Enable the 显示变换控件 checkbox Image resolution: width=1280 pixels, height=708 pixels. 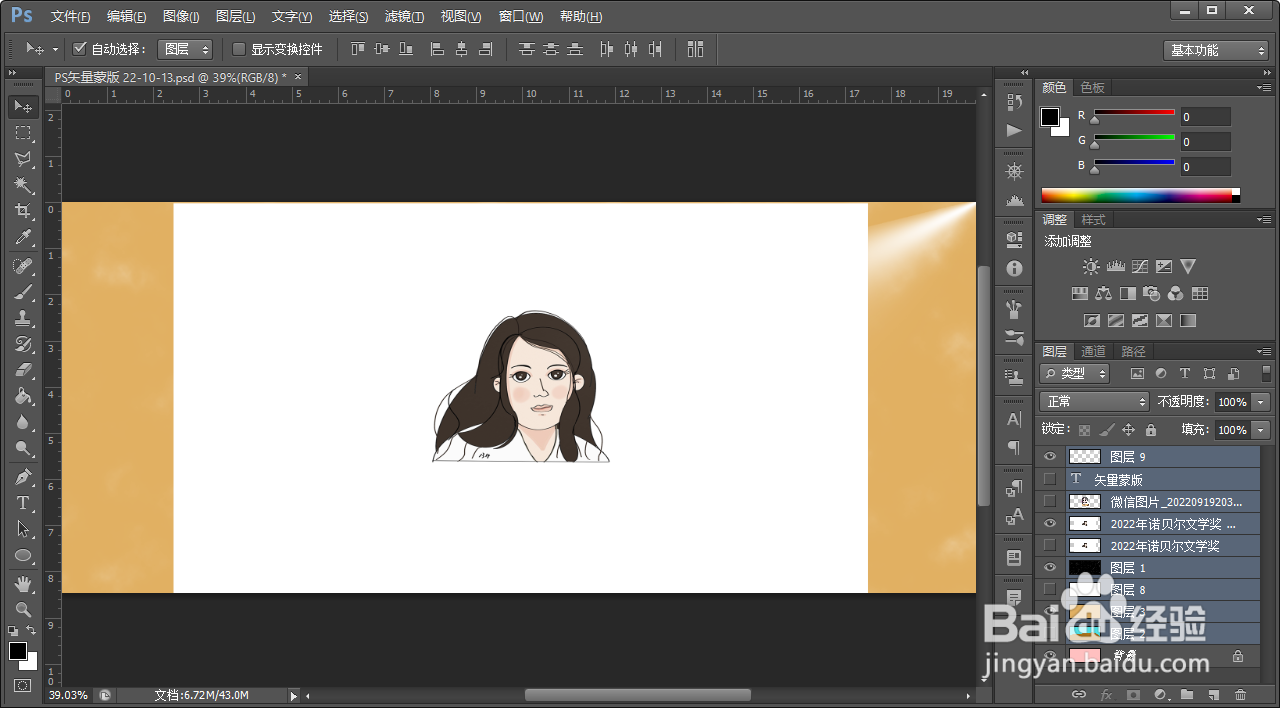239,49
